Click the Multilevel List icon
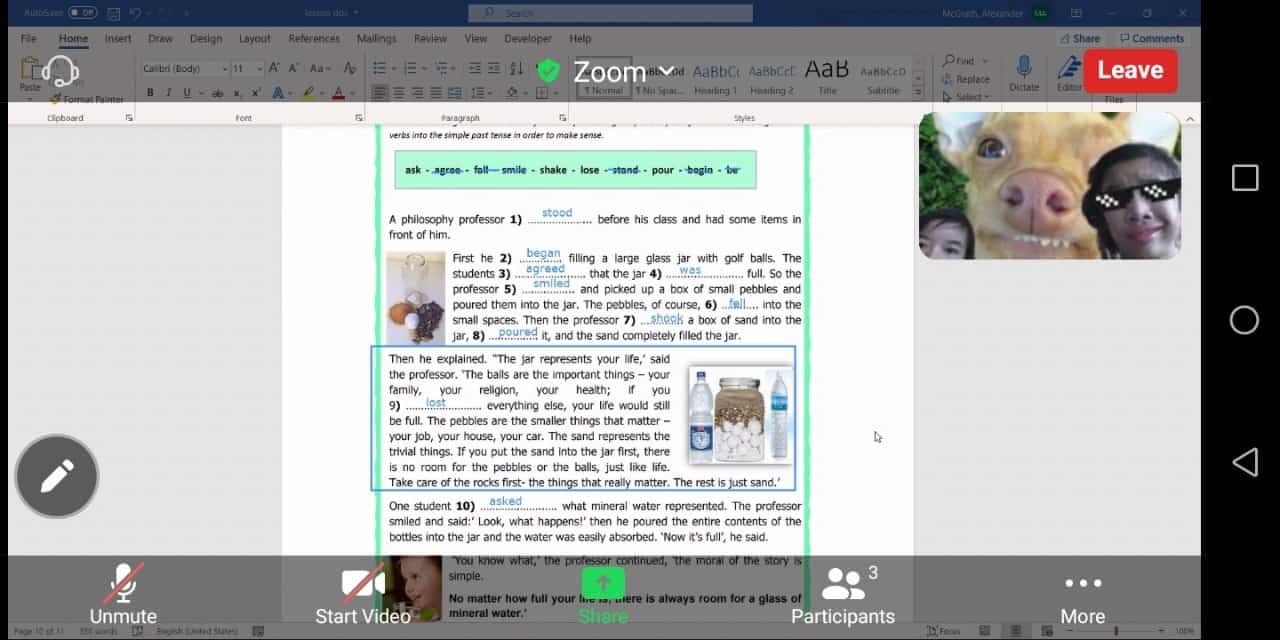 tap(441, 68)
